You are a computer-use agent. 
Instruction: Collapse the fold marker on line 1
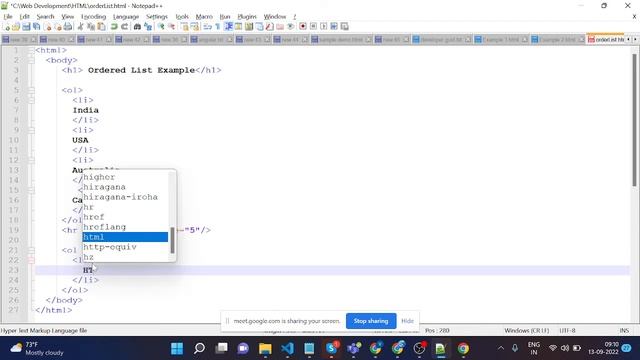coord(31,50)
